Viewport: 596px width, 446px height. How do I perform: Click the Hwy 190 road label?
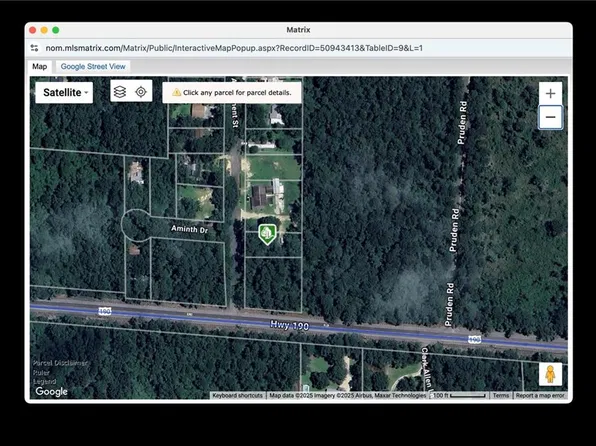(x=290, y=325)
